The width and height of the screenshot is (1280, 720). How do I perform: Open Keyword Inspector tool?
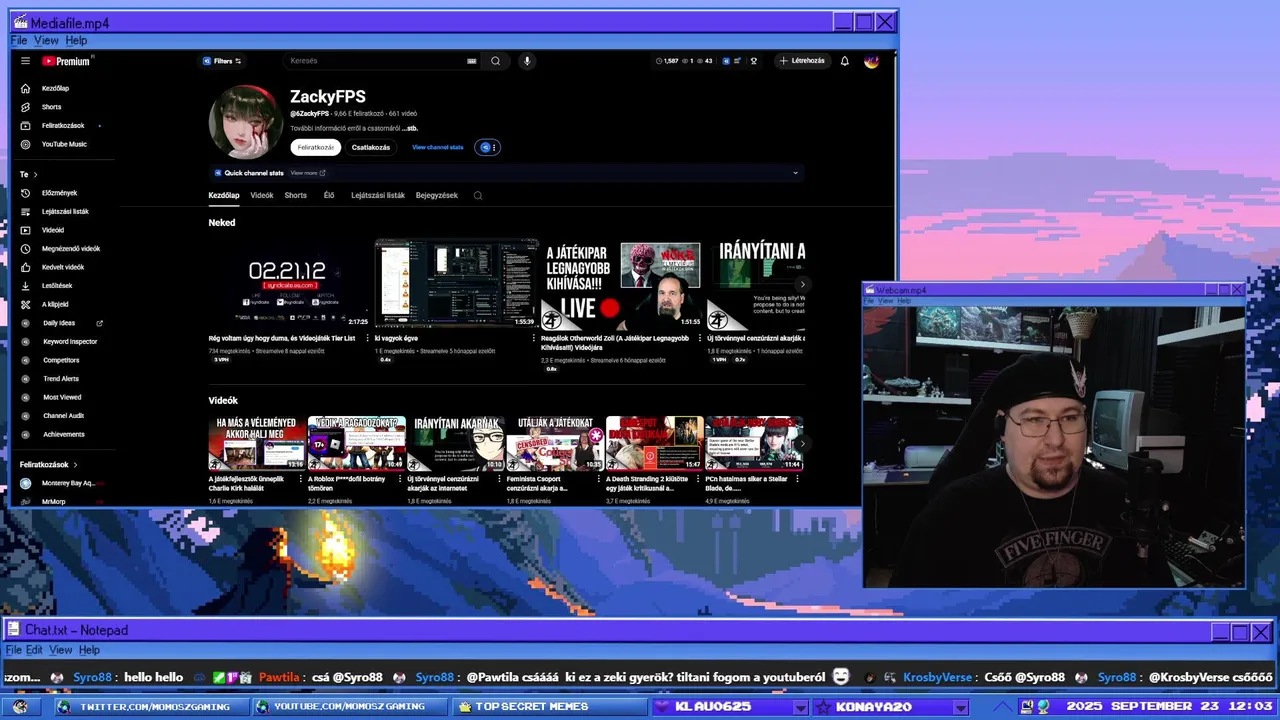(x=70, y=341)
